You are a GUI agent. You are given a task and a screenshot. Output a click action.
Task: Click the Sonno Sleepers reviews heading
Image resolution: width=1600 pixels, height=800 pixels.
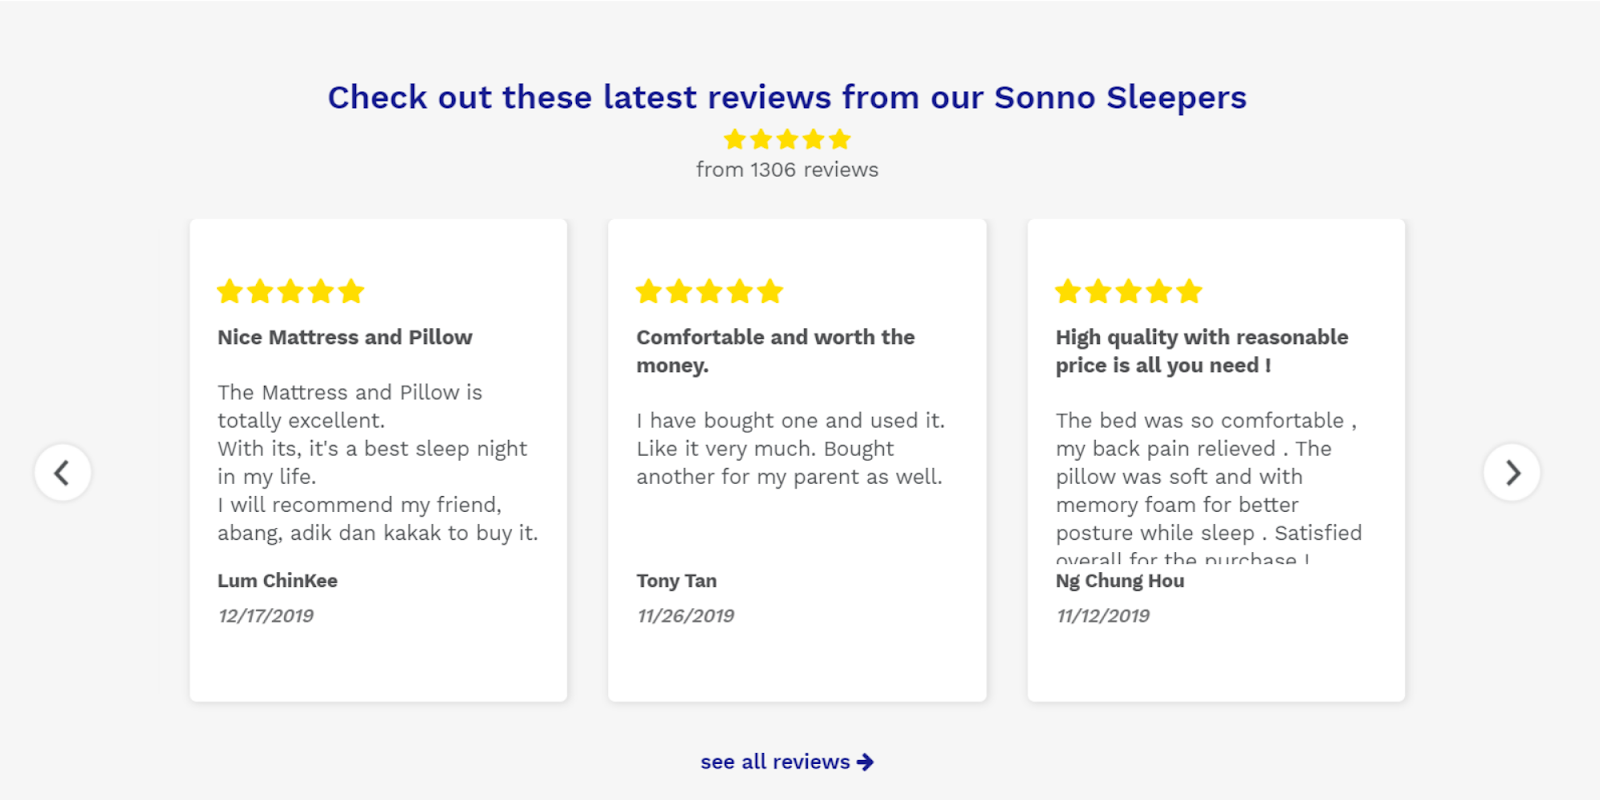(787, 98)
